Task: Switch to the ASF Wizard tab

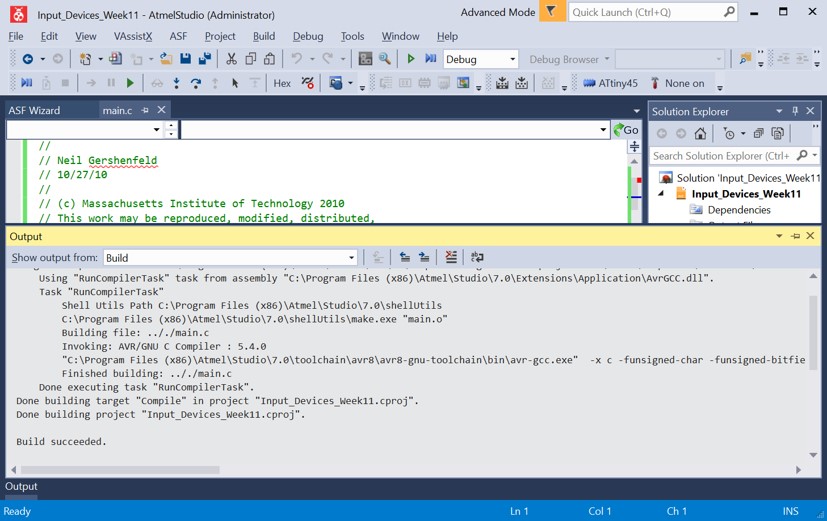Action: pyautogui.click(x=34, y=110)
